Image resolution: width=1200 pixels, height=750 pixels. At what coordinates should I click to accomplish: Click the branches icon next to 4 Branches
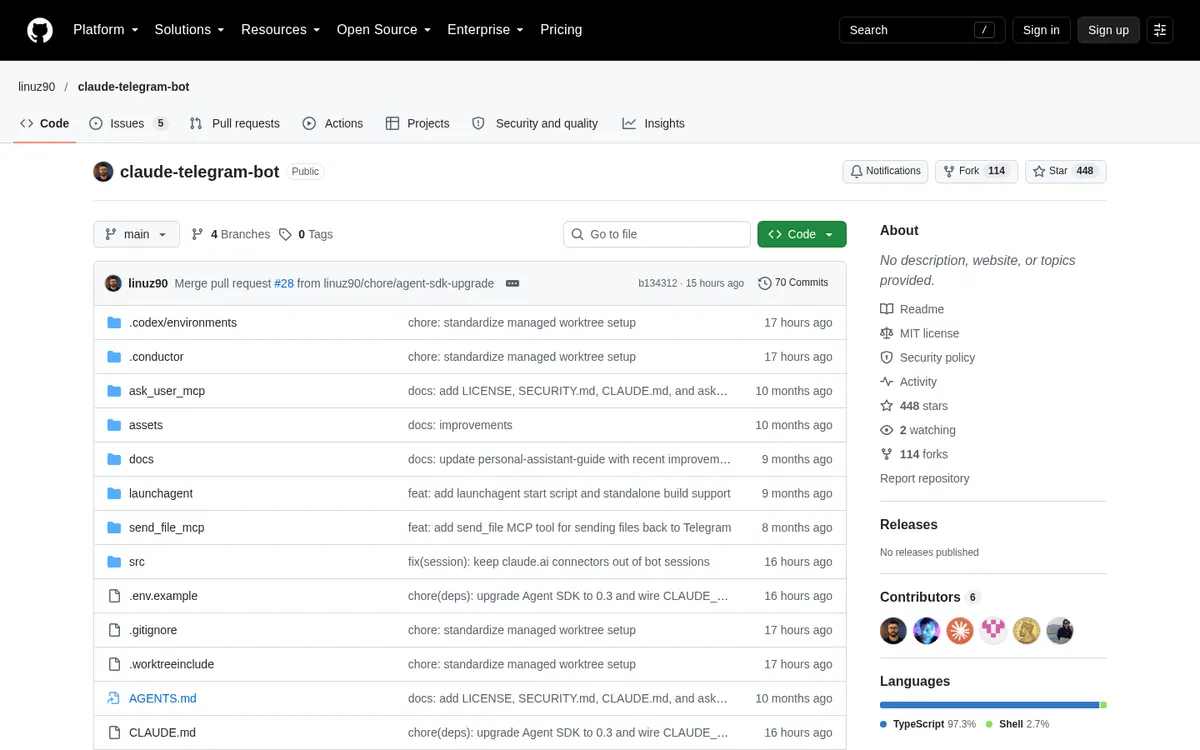(198, 234)
